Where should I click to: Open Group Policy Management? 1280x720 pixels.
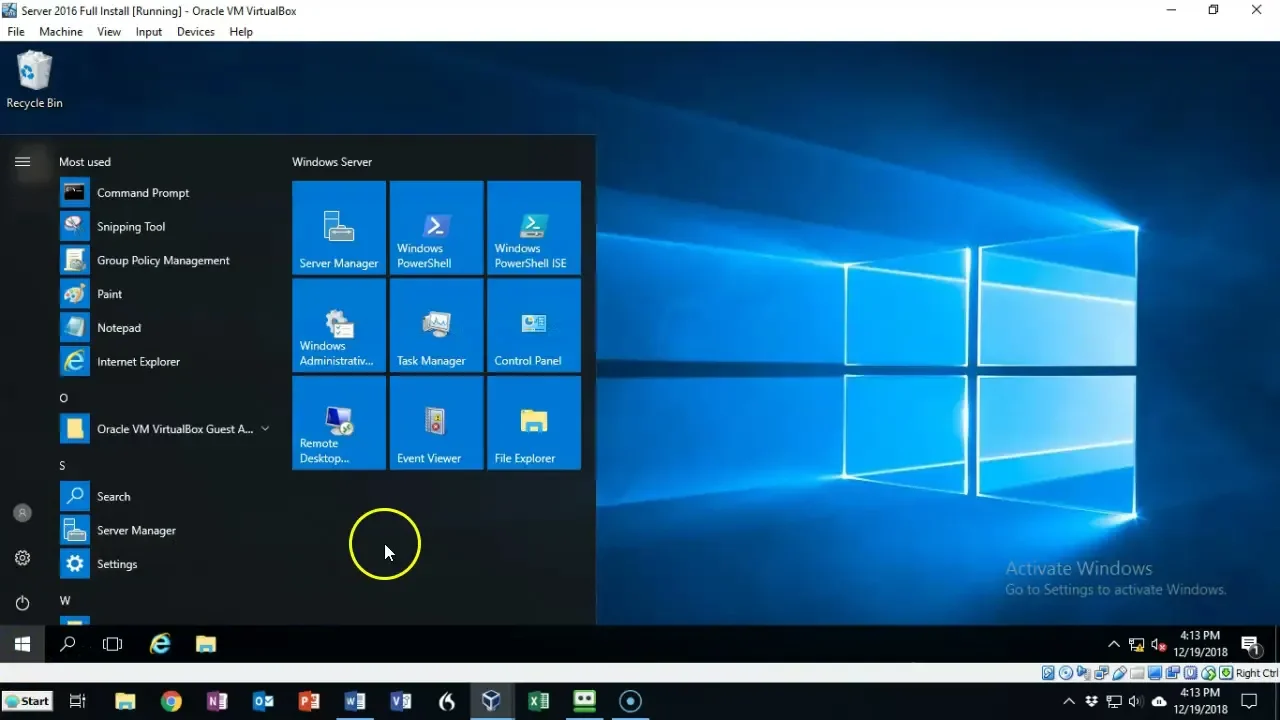(x=163, y=261)
